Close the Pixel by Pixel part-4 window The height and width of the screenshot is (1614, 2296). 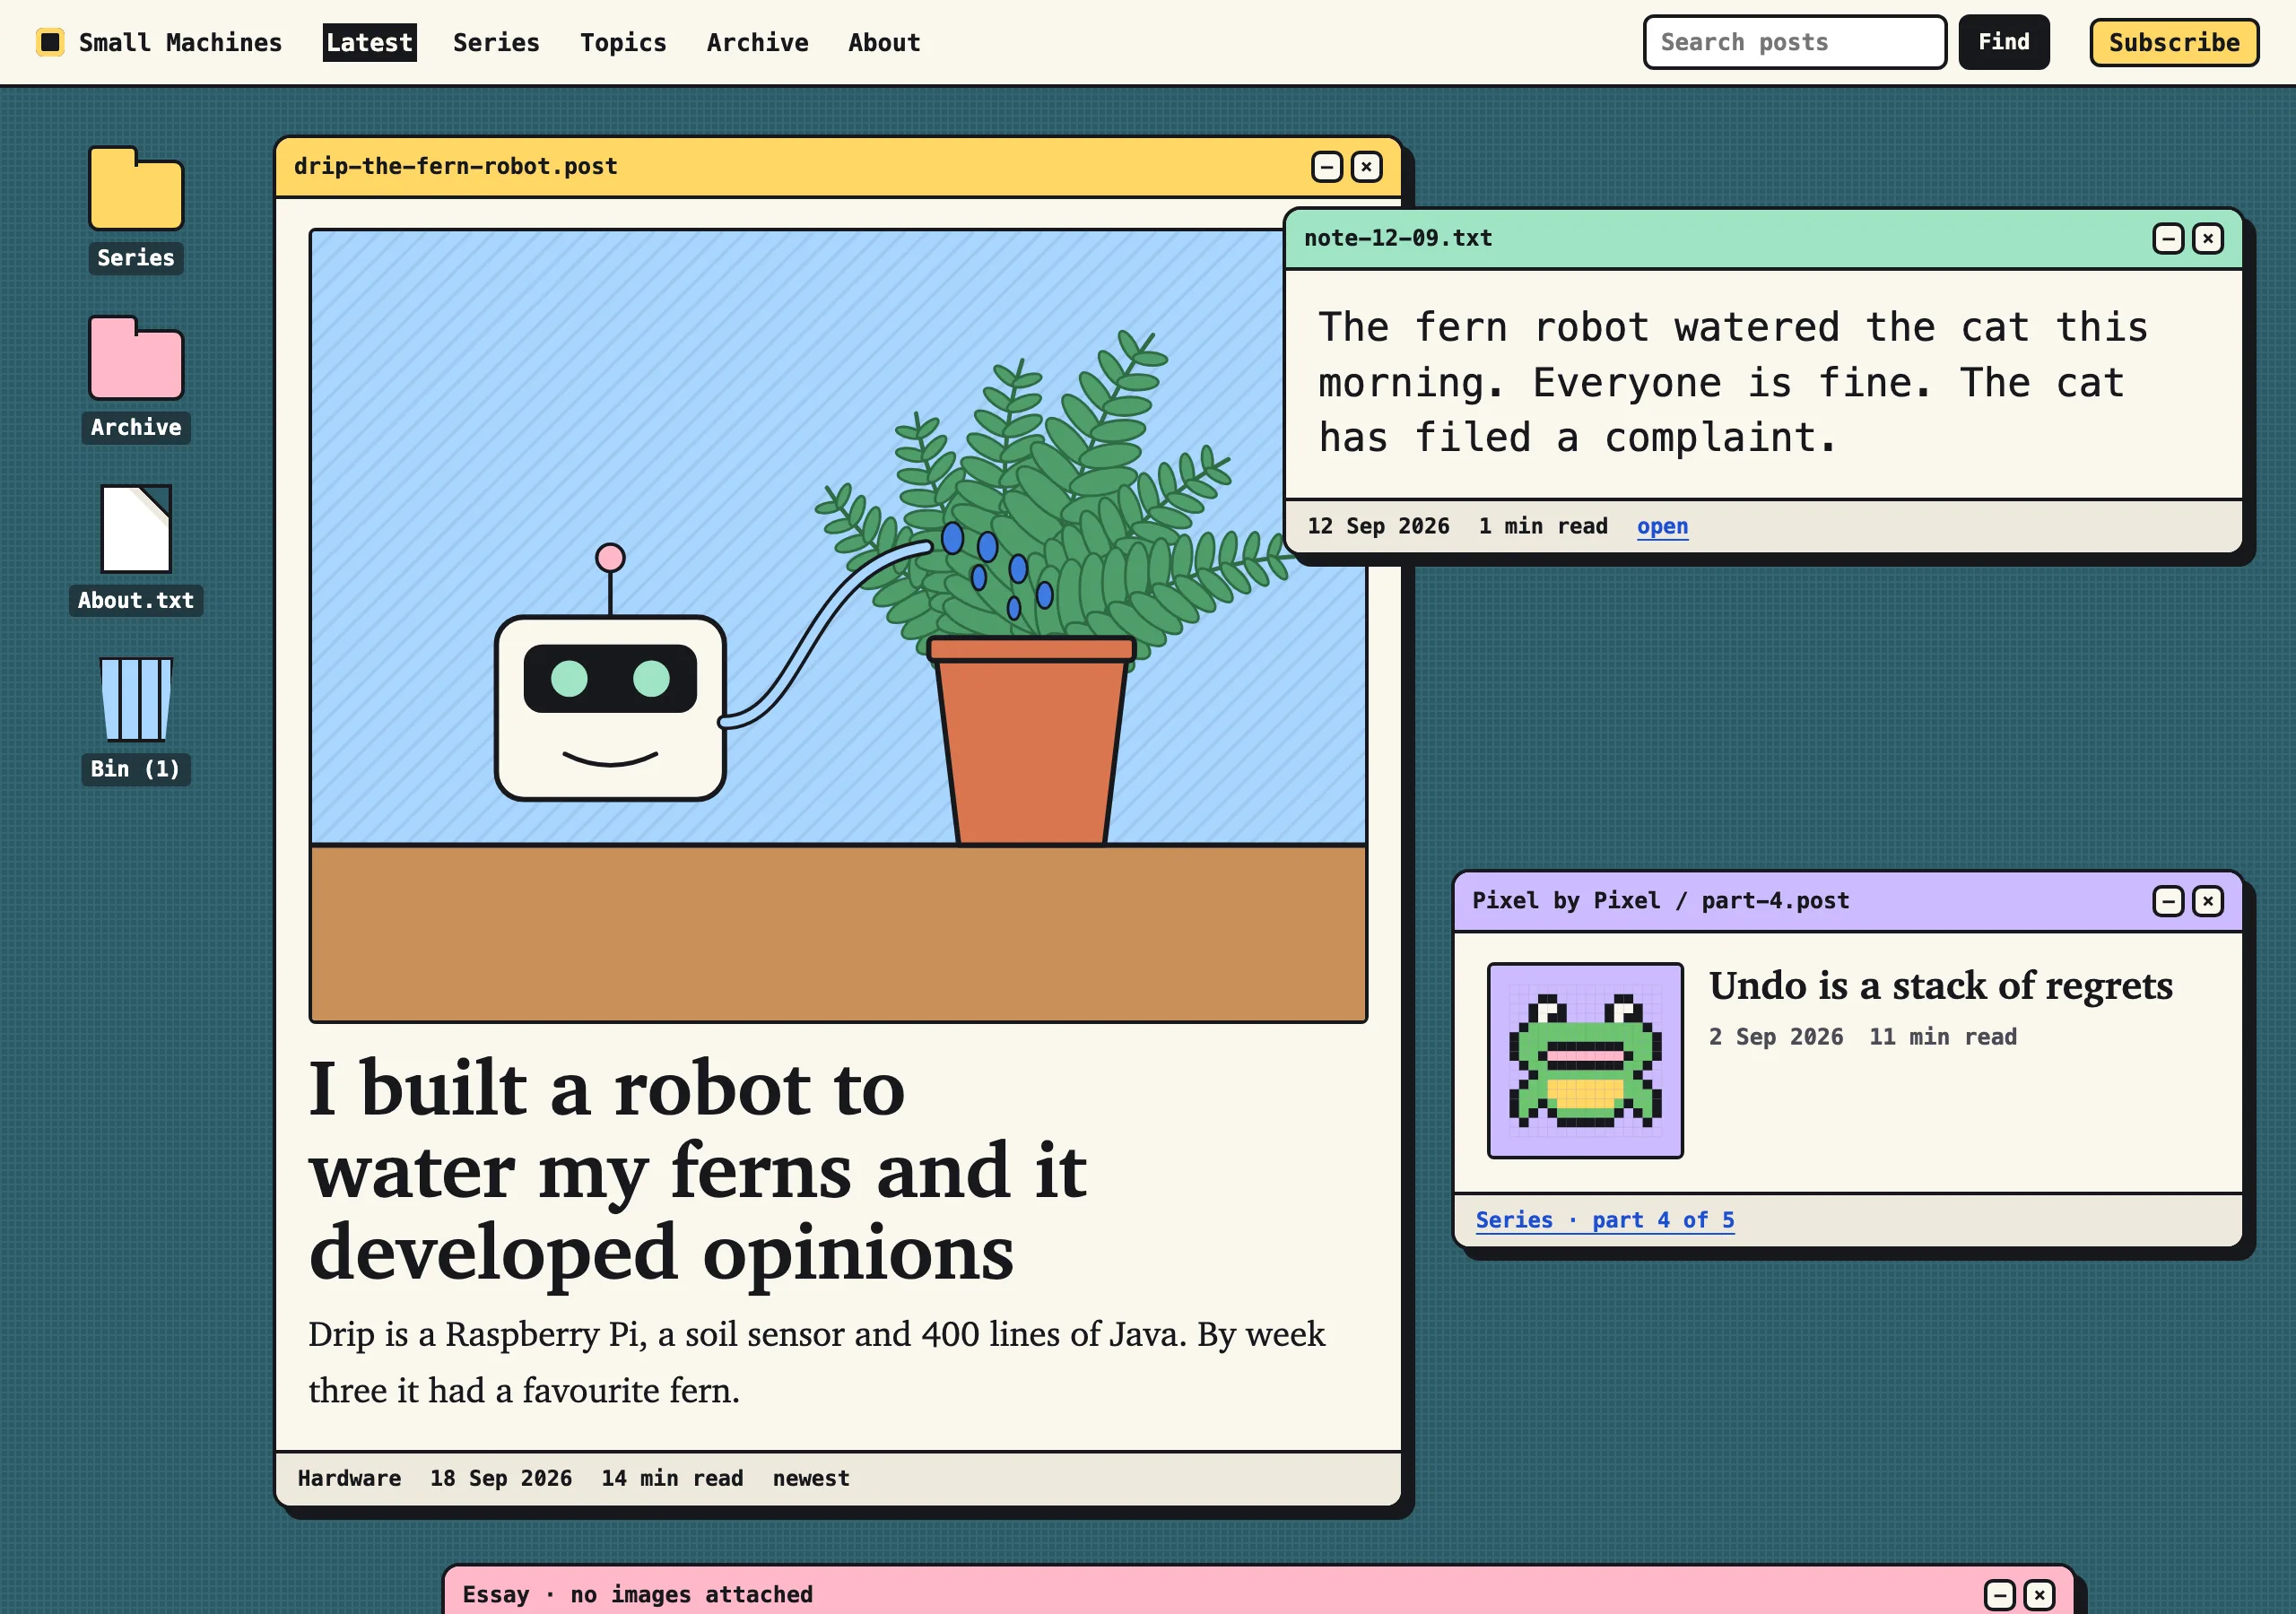click(2208, 901)
